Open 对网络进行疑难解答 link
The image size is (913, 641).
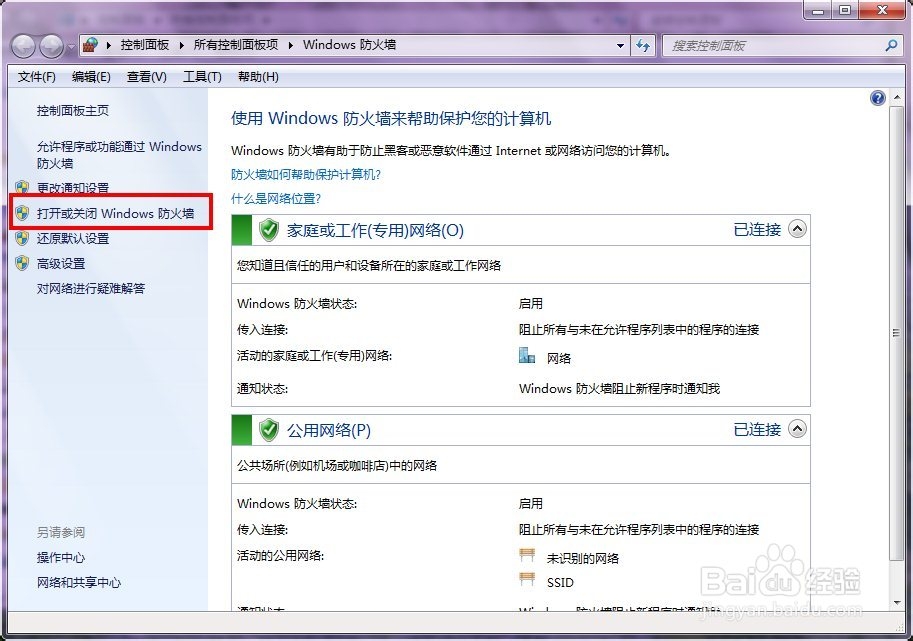click(x=91, y=288)
